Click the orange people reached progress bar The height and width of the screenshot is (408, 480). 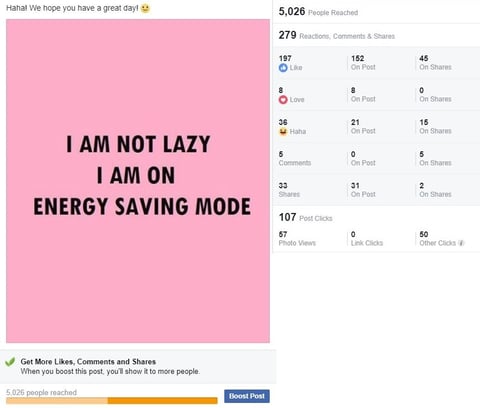pyautogui.click(x=112, y=400)
